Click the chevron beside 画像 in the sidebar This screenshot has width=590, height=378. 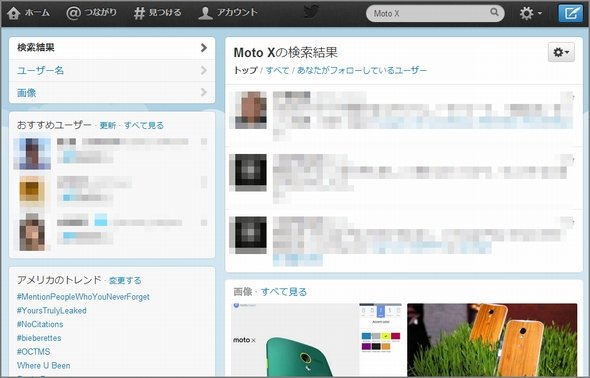[x=204, y=92]
